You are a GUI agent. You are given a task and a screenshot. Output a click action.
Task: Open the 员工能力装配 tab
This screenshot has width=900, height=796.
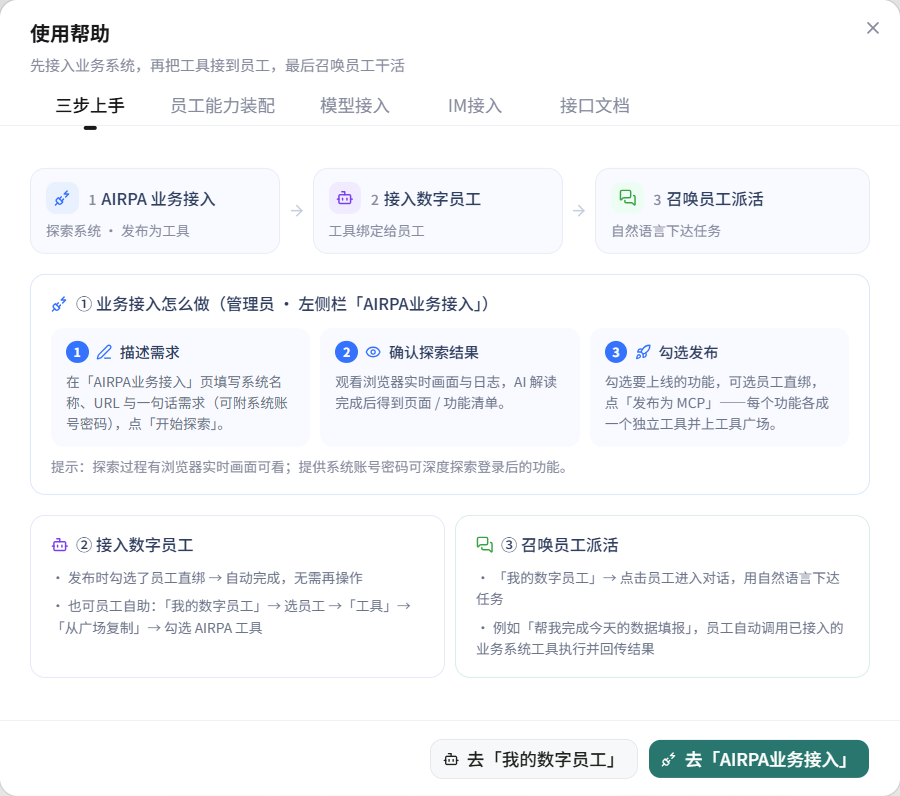(223, 106)
